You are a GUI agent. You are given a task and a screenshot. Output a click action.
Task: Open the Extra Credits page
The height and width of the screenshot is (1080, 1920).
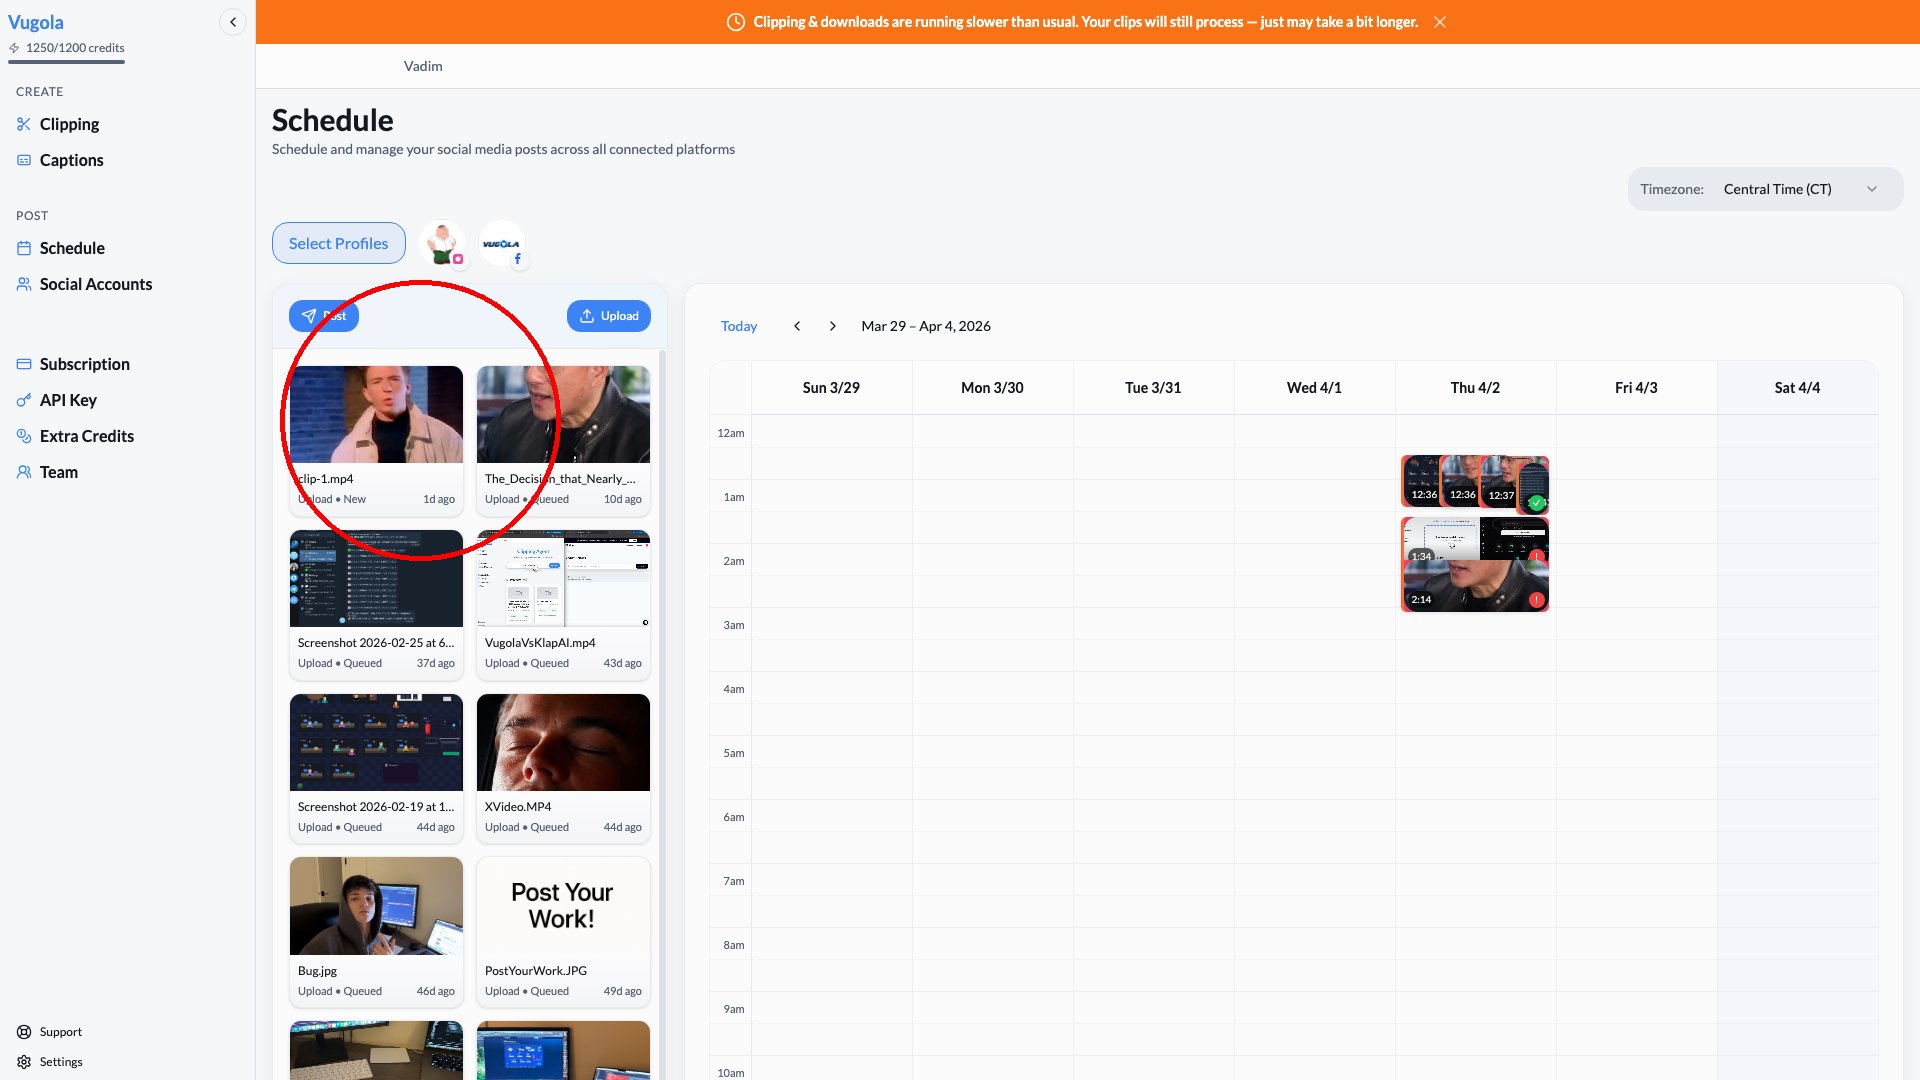(x=86, y=436)
